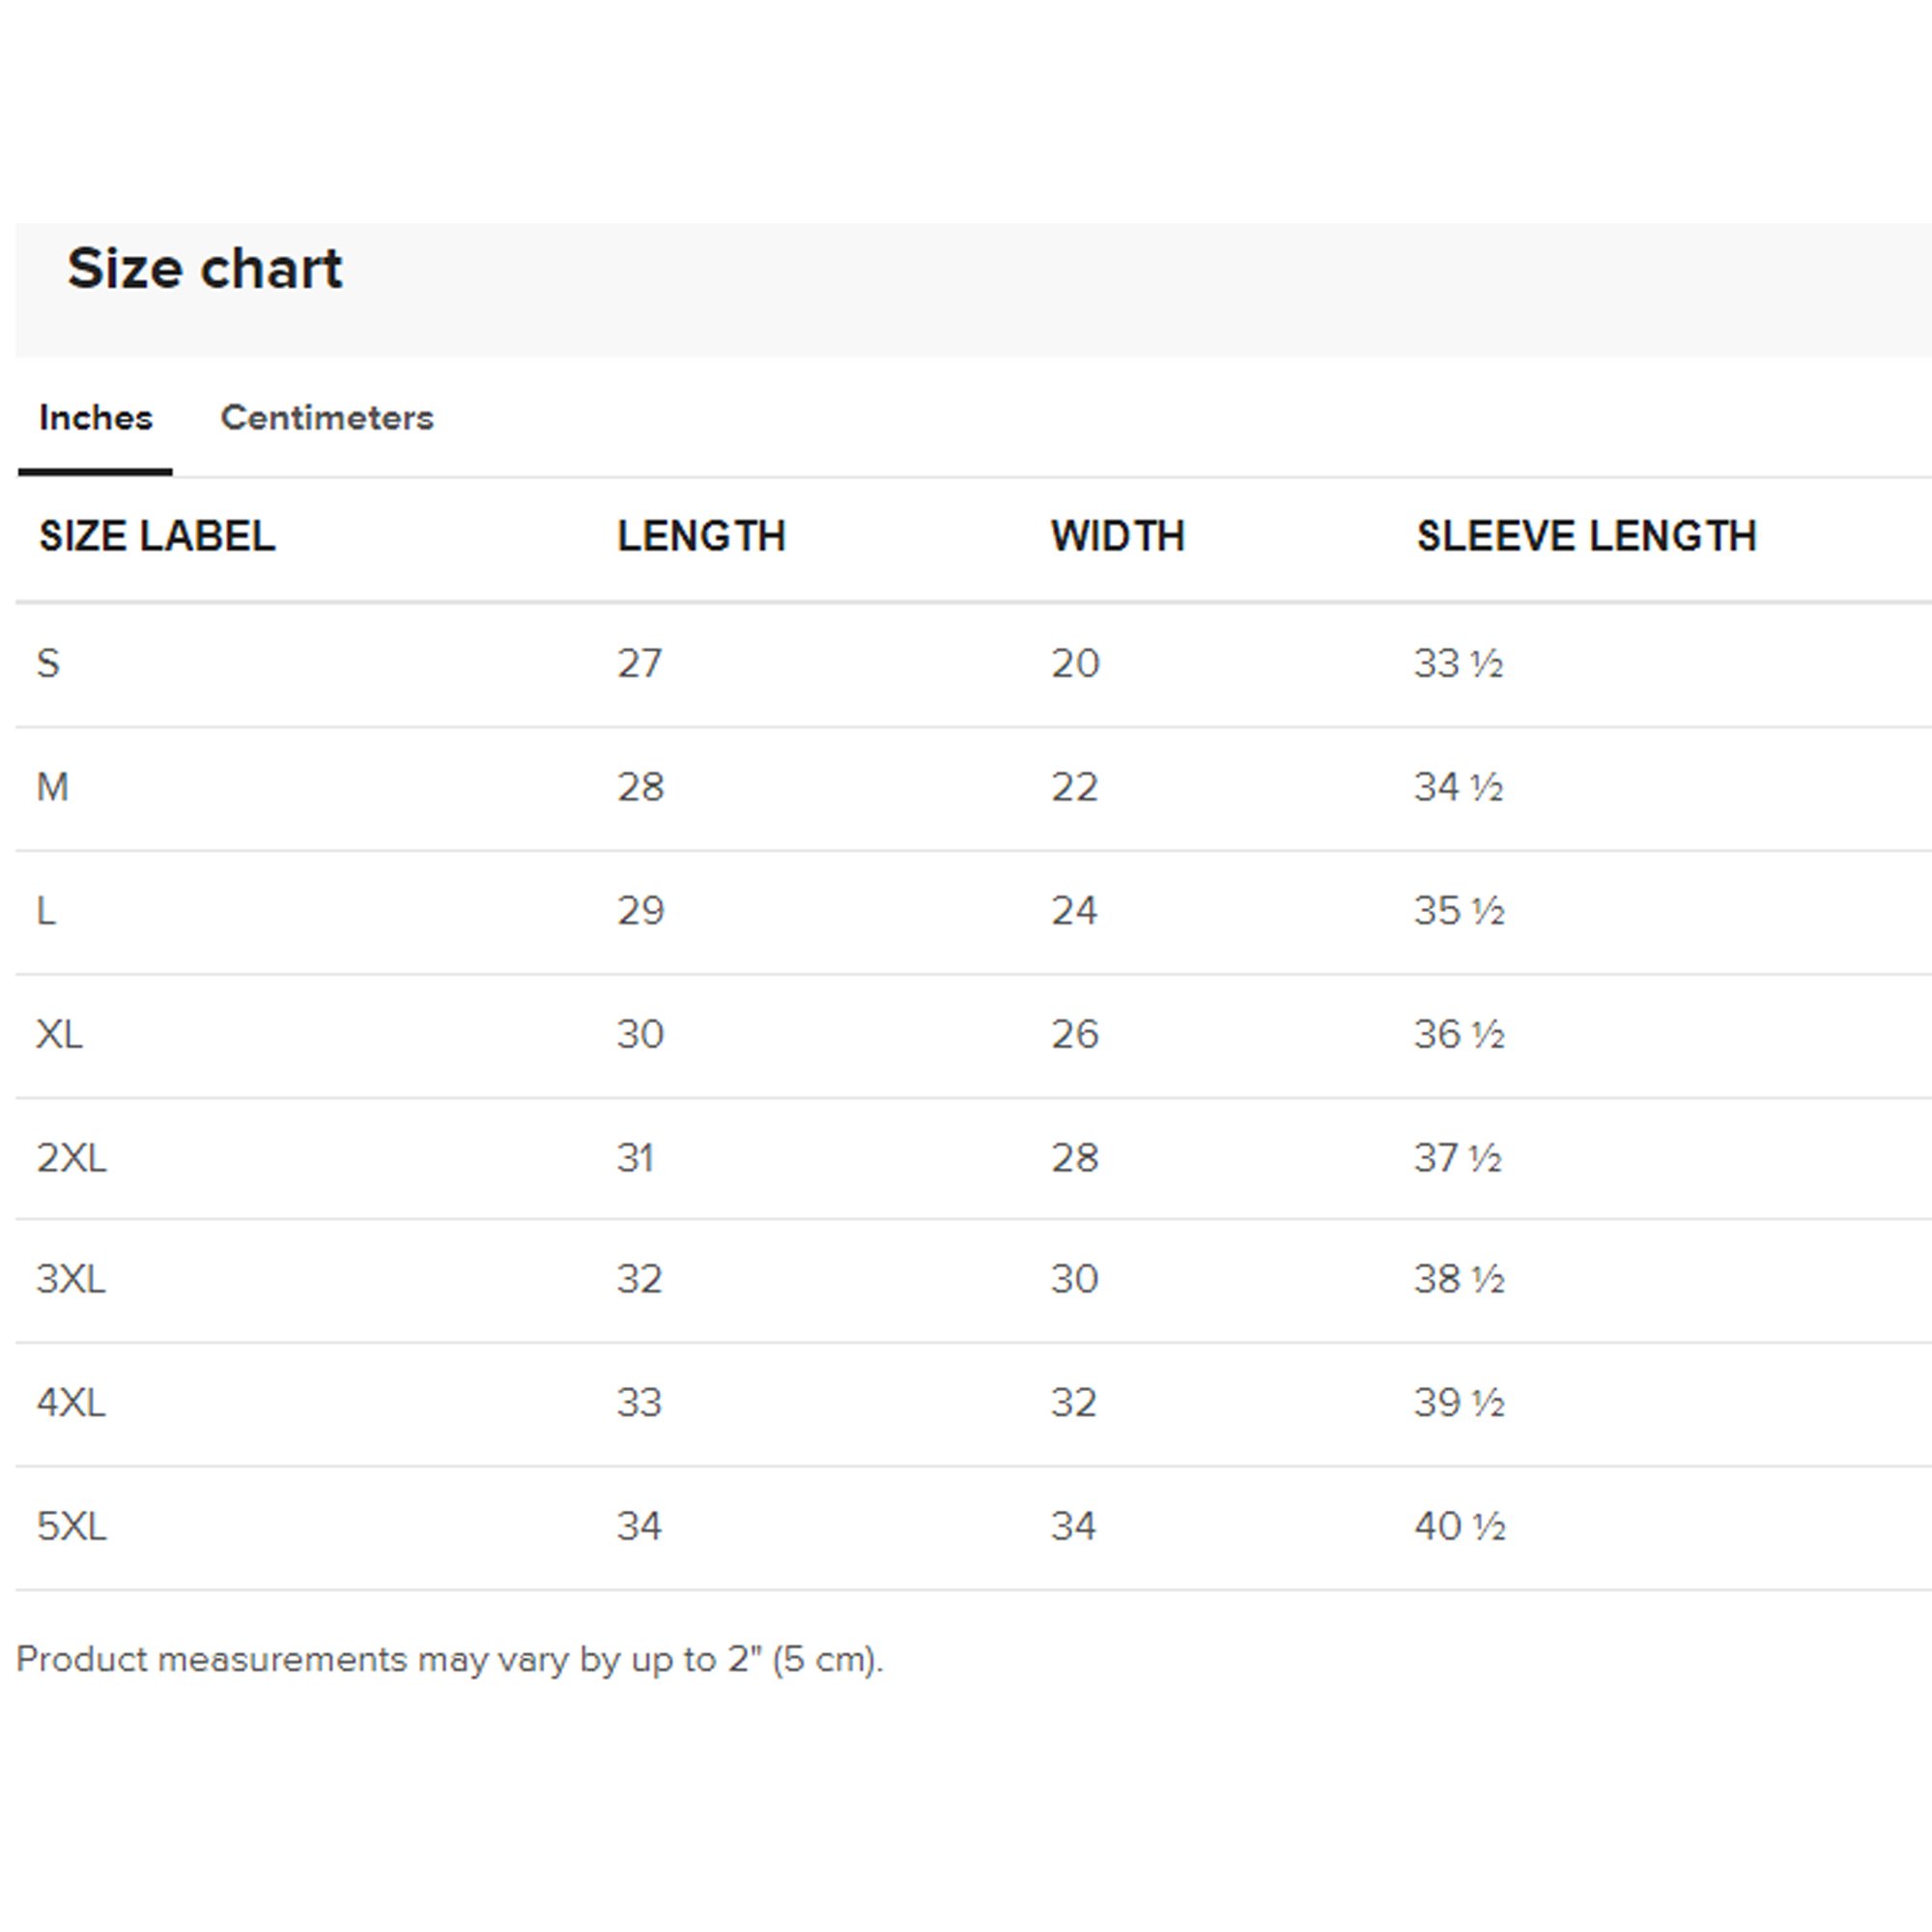Viewport: 1932px width, 1932px height.
Task: Select the XL size row label
Action: point(60,1034)
